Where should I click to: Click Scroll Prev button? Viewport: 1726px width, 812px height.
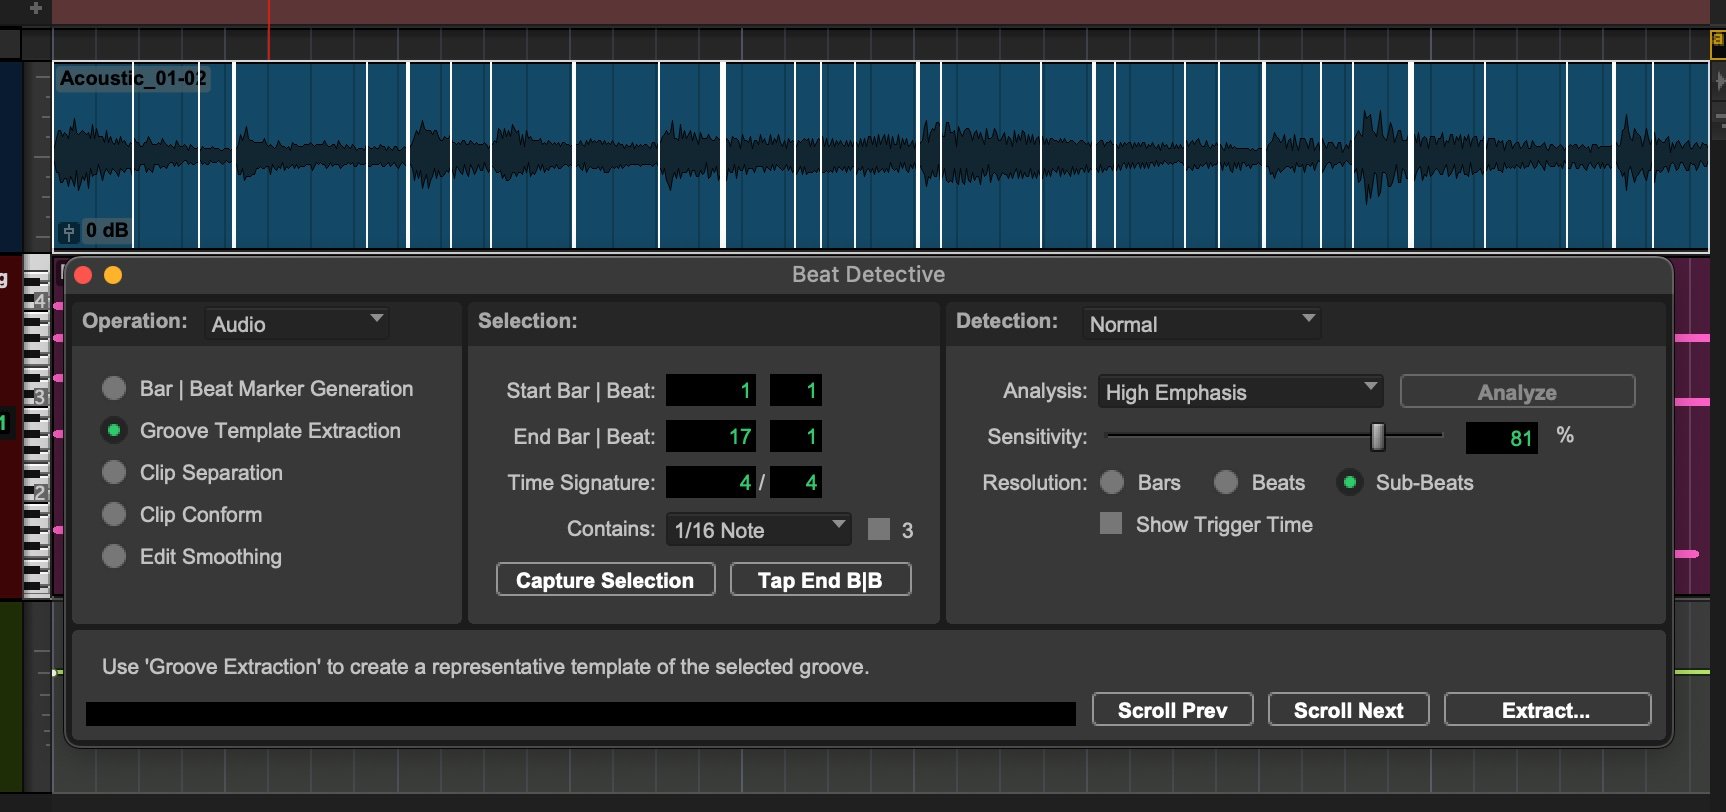(1172, 710)
